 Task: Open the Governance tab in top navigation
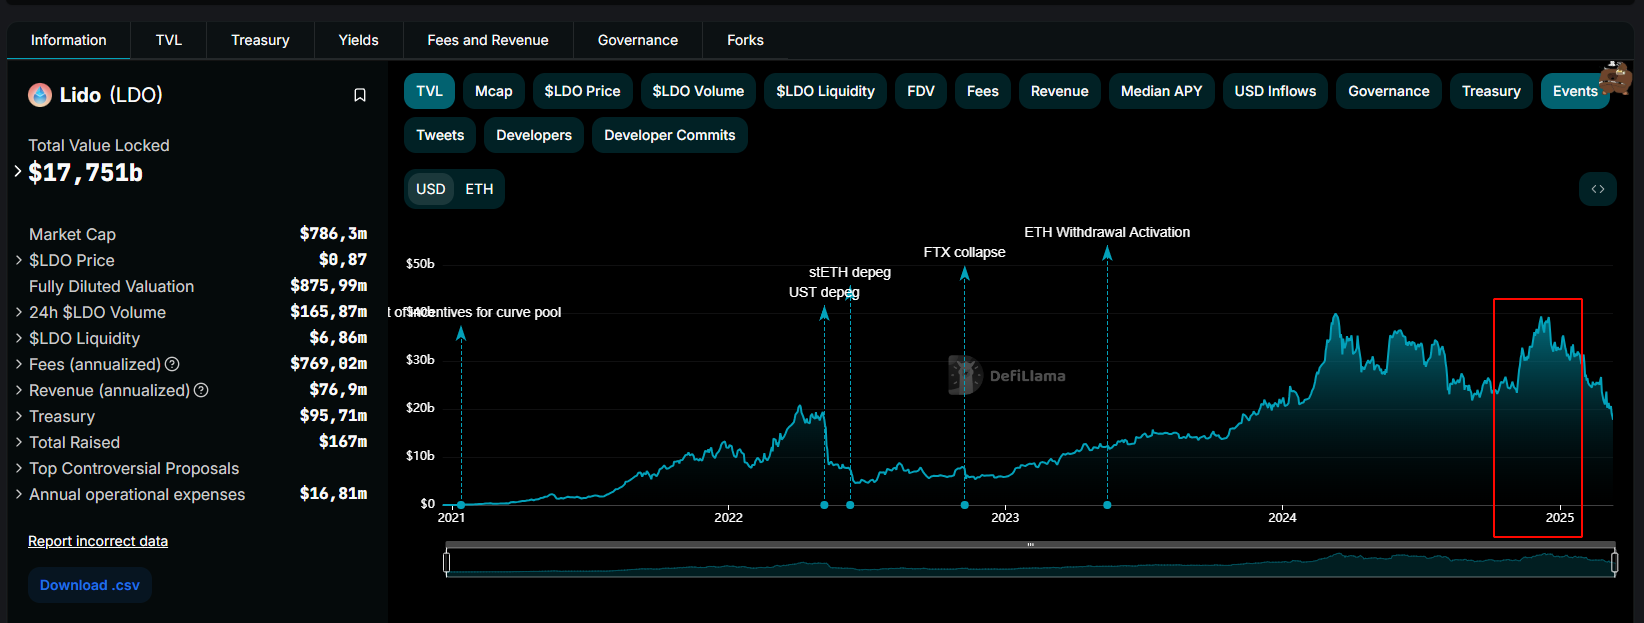[x=638, y=40]
